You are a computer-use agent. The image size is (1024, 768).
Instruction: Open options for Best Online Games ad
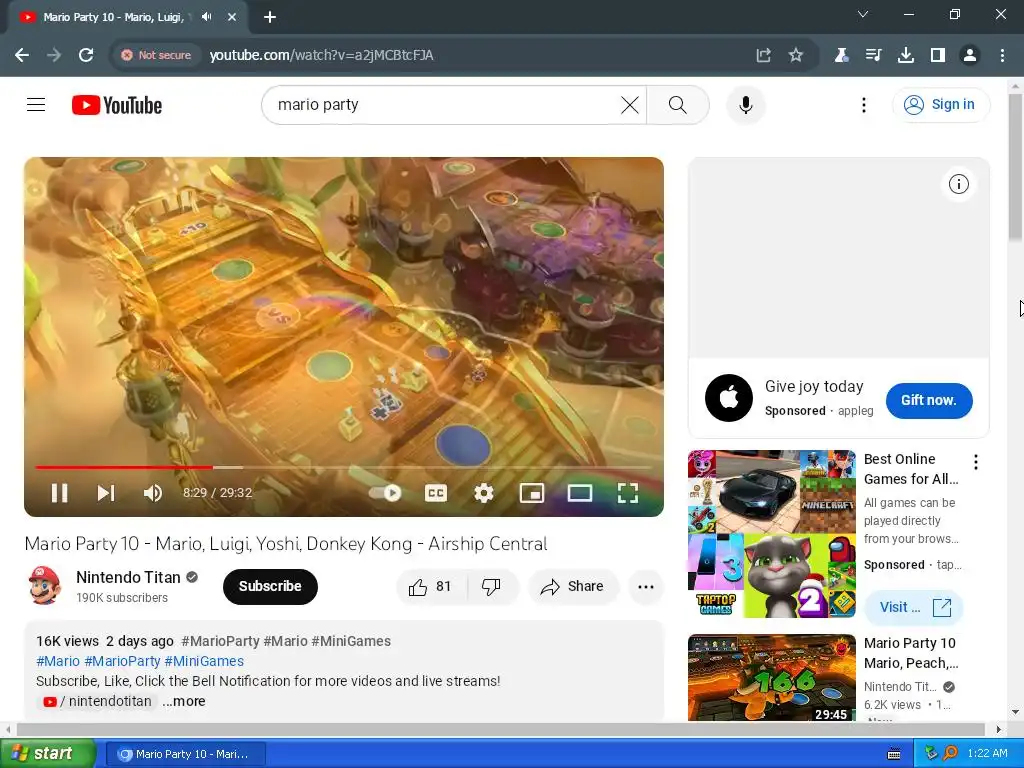pyautogui.click(x=976, y=462)
